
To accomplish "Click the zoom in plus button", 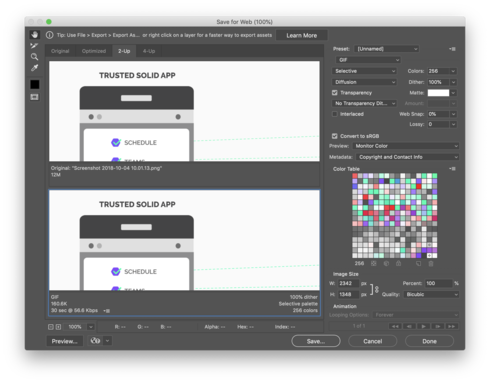I will pos(58,327).
